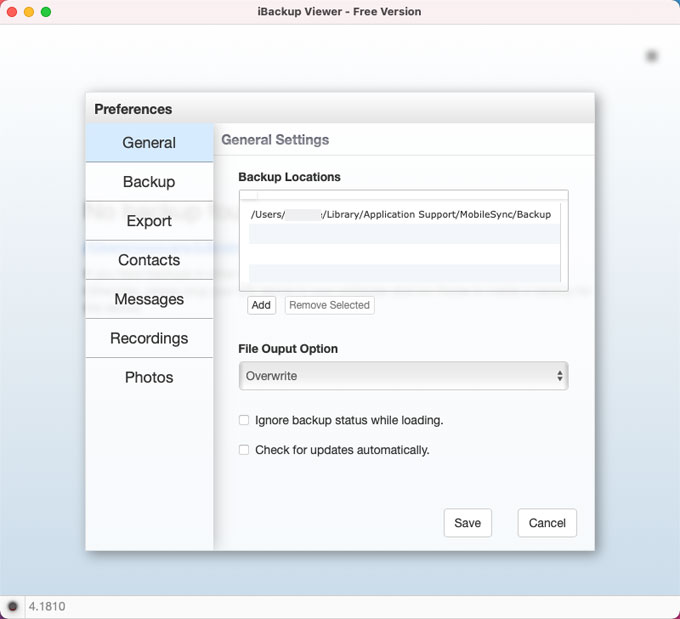The width and height of the screenshot is (680, 619).
Task: Enable Ignore backup status while loading
Action: [244, 420]
